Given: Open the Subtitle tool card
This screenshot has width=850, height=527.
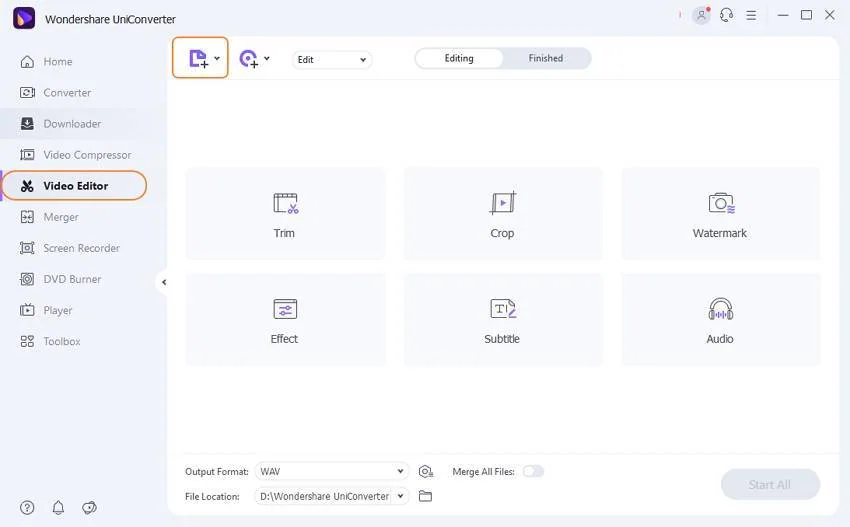Looking at the screenshot, I should (503, 319).
